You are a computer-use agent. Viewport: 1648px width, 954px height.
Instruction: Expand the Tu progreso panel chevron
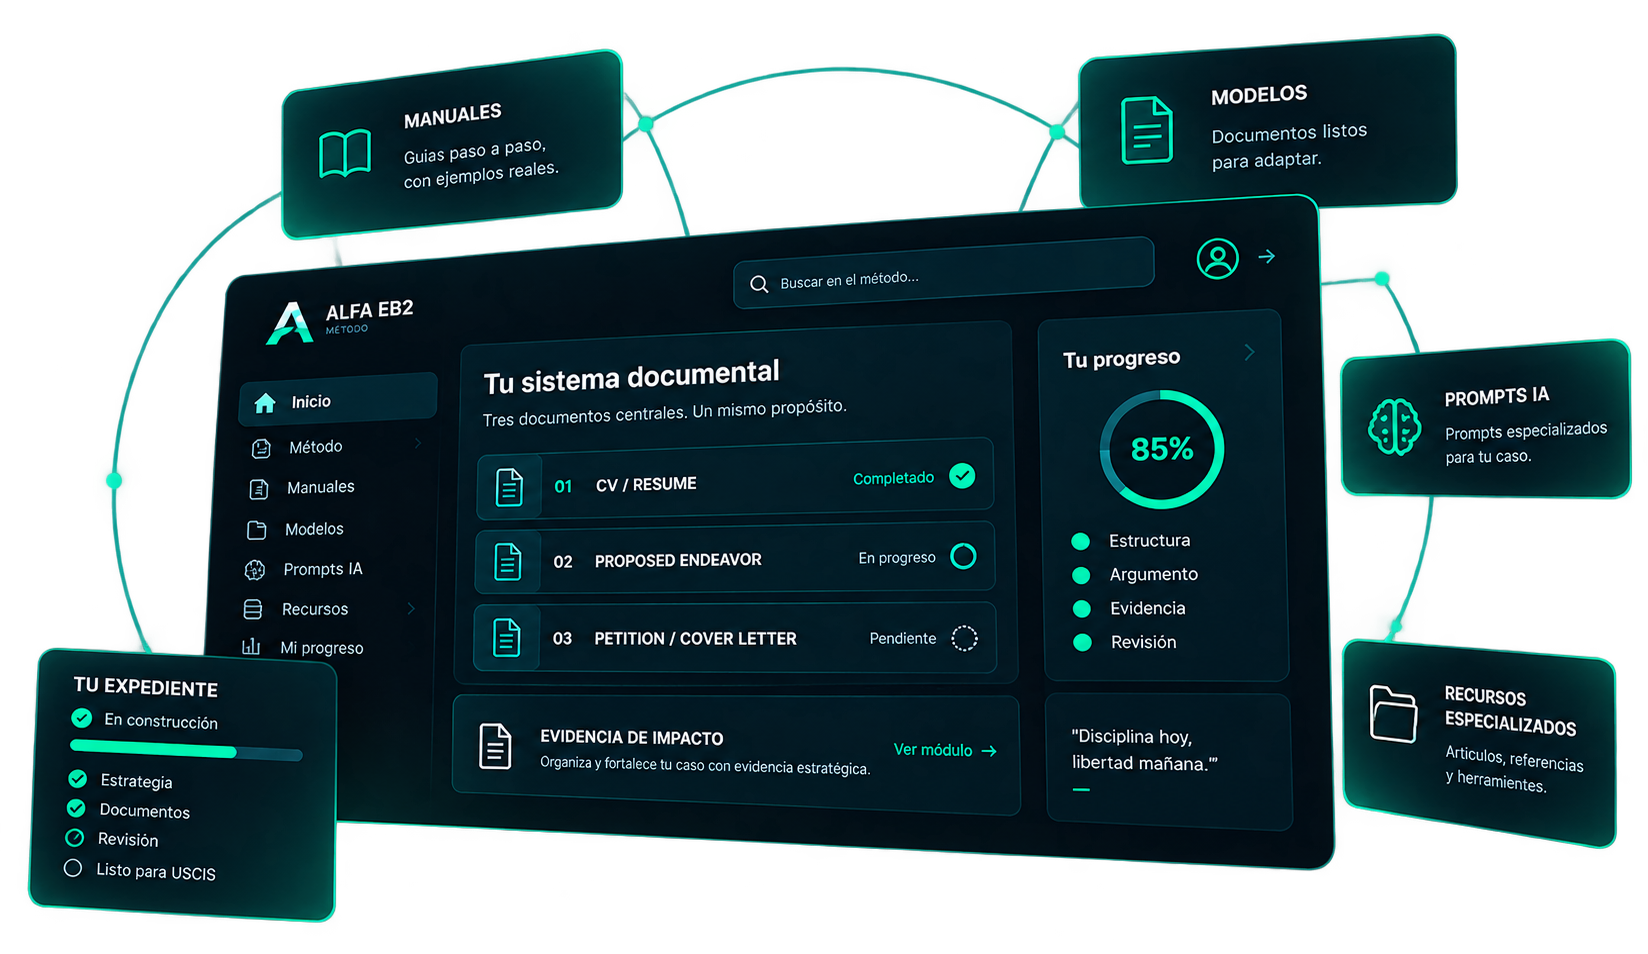(x=1249, y=352)
